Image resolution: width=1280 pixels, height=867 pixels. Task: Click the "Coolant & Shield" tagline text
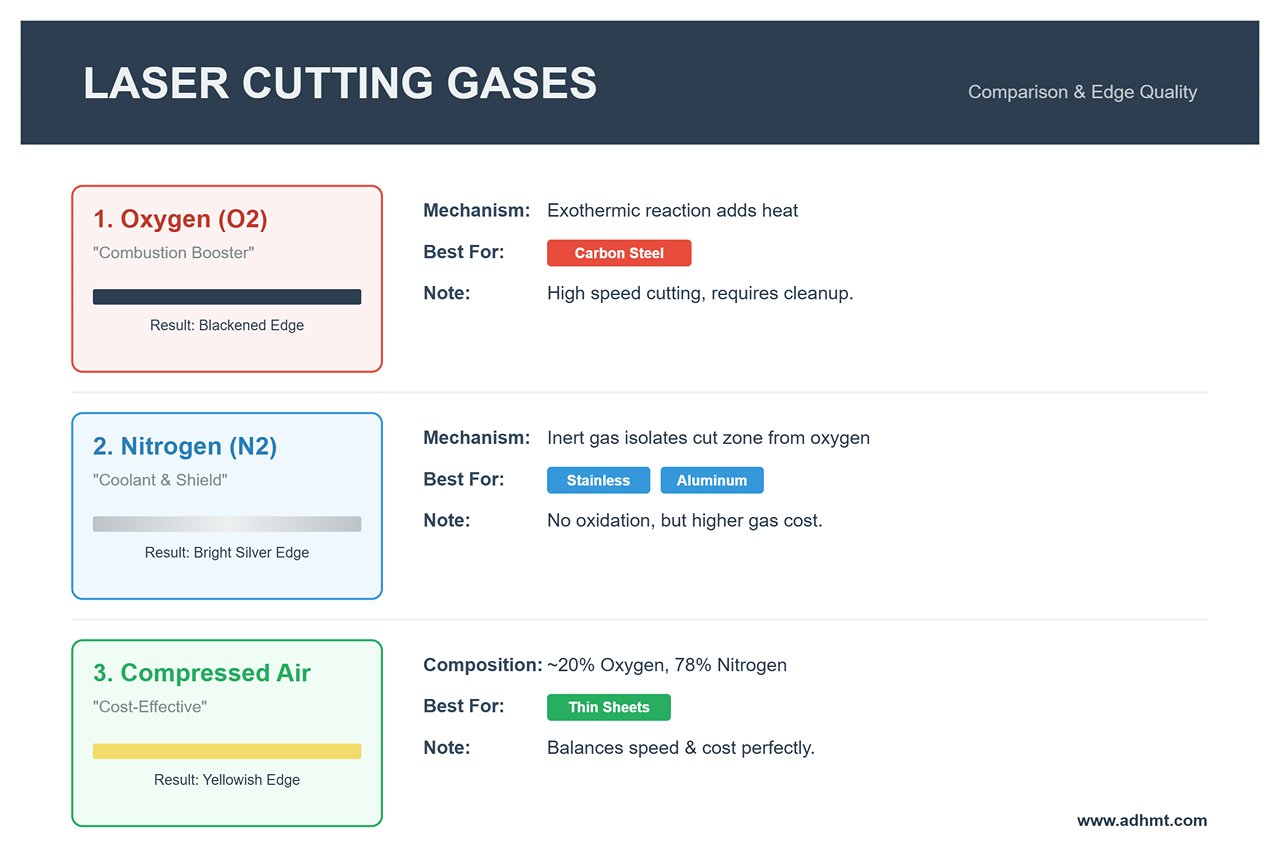(x=160, y=480)
